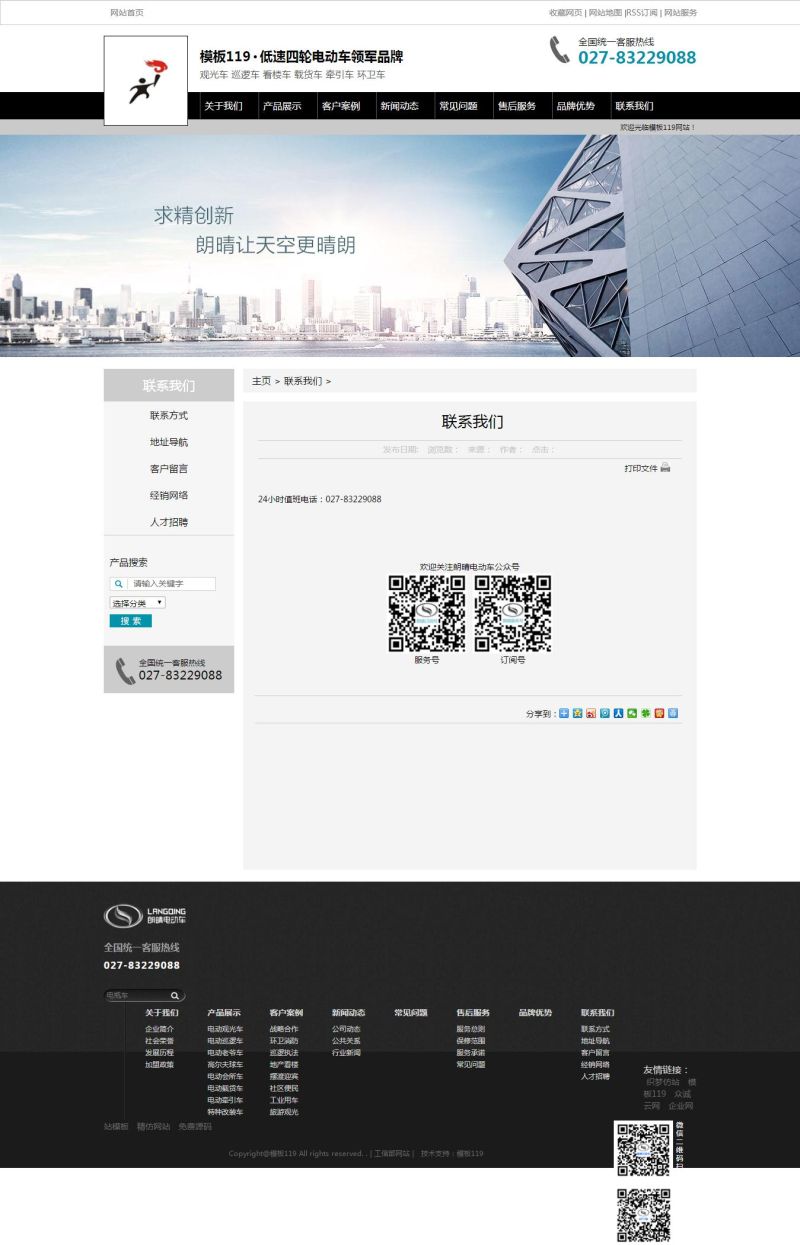Viewport: 800px width, 1245px height.
Task: Click the Langqing logo in footer
Action: click(x=145, y=915)
